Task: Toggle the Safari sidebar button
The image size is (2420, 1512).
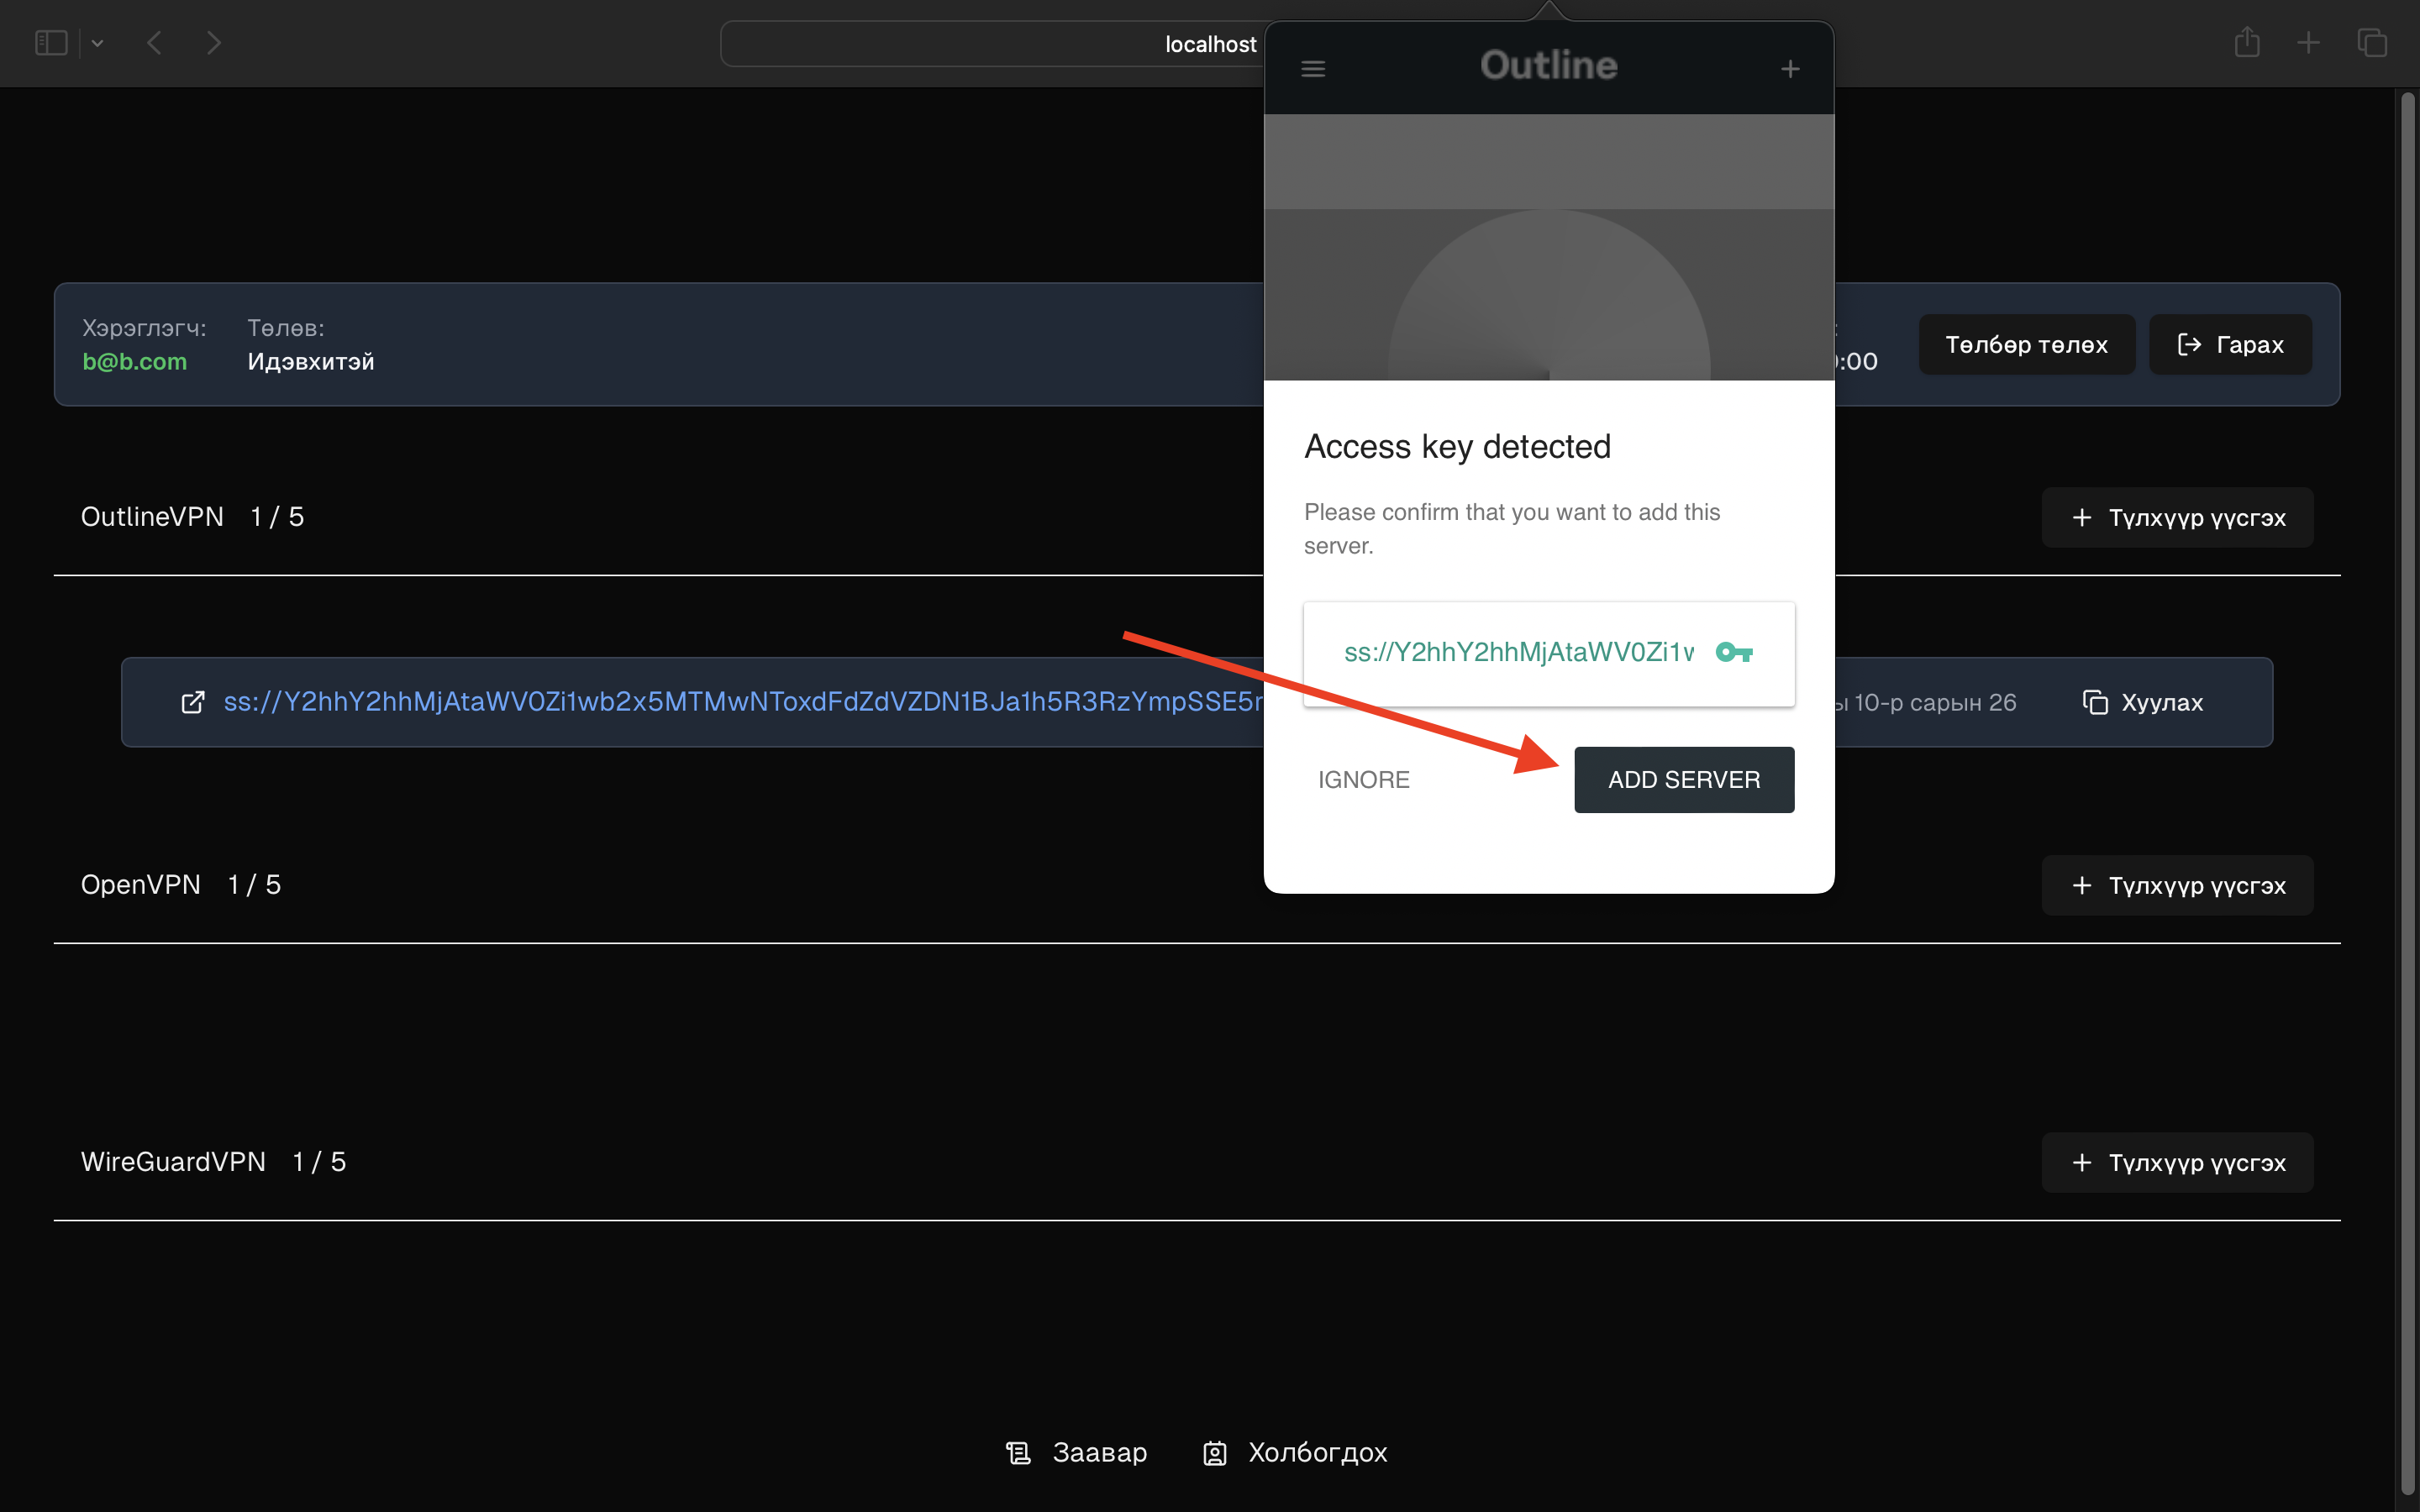Action: coord(51,43)
